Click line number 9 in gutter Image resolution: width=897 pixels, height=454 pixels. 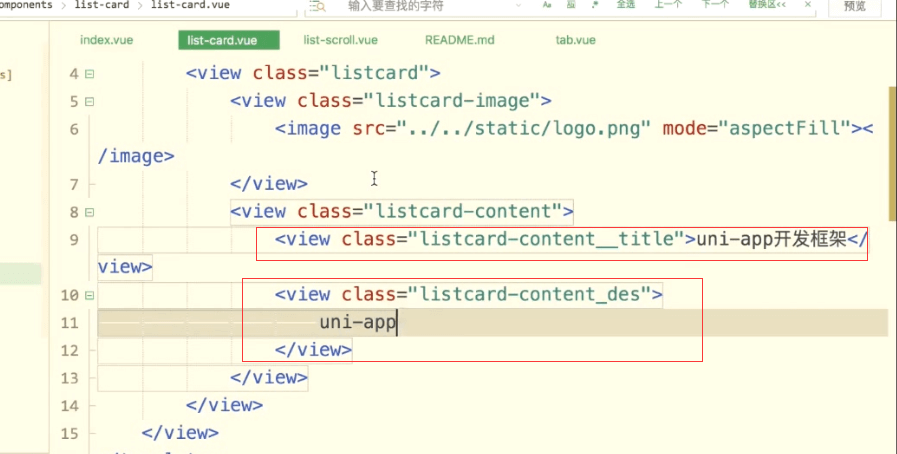point(74,240)
